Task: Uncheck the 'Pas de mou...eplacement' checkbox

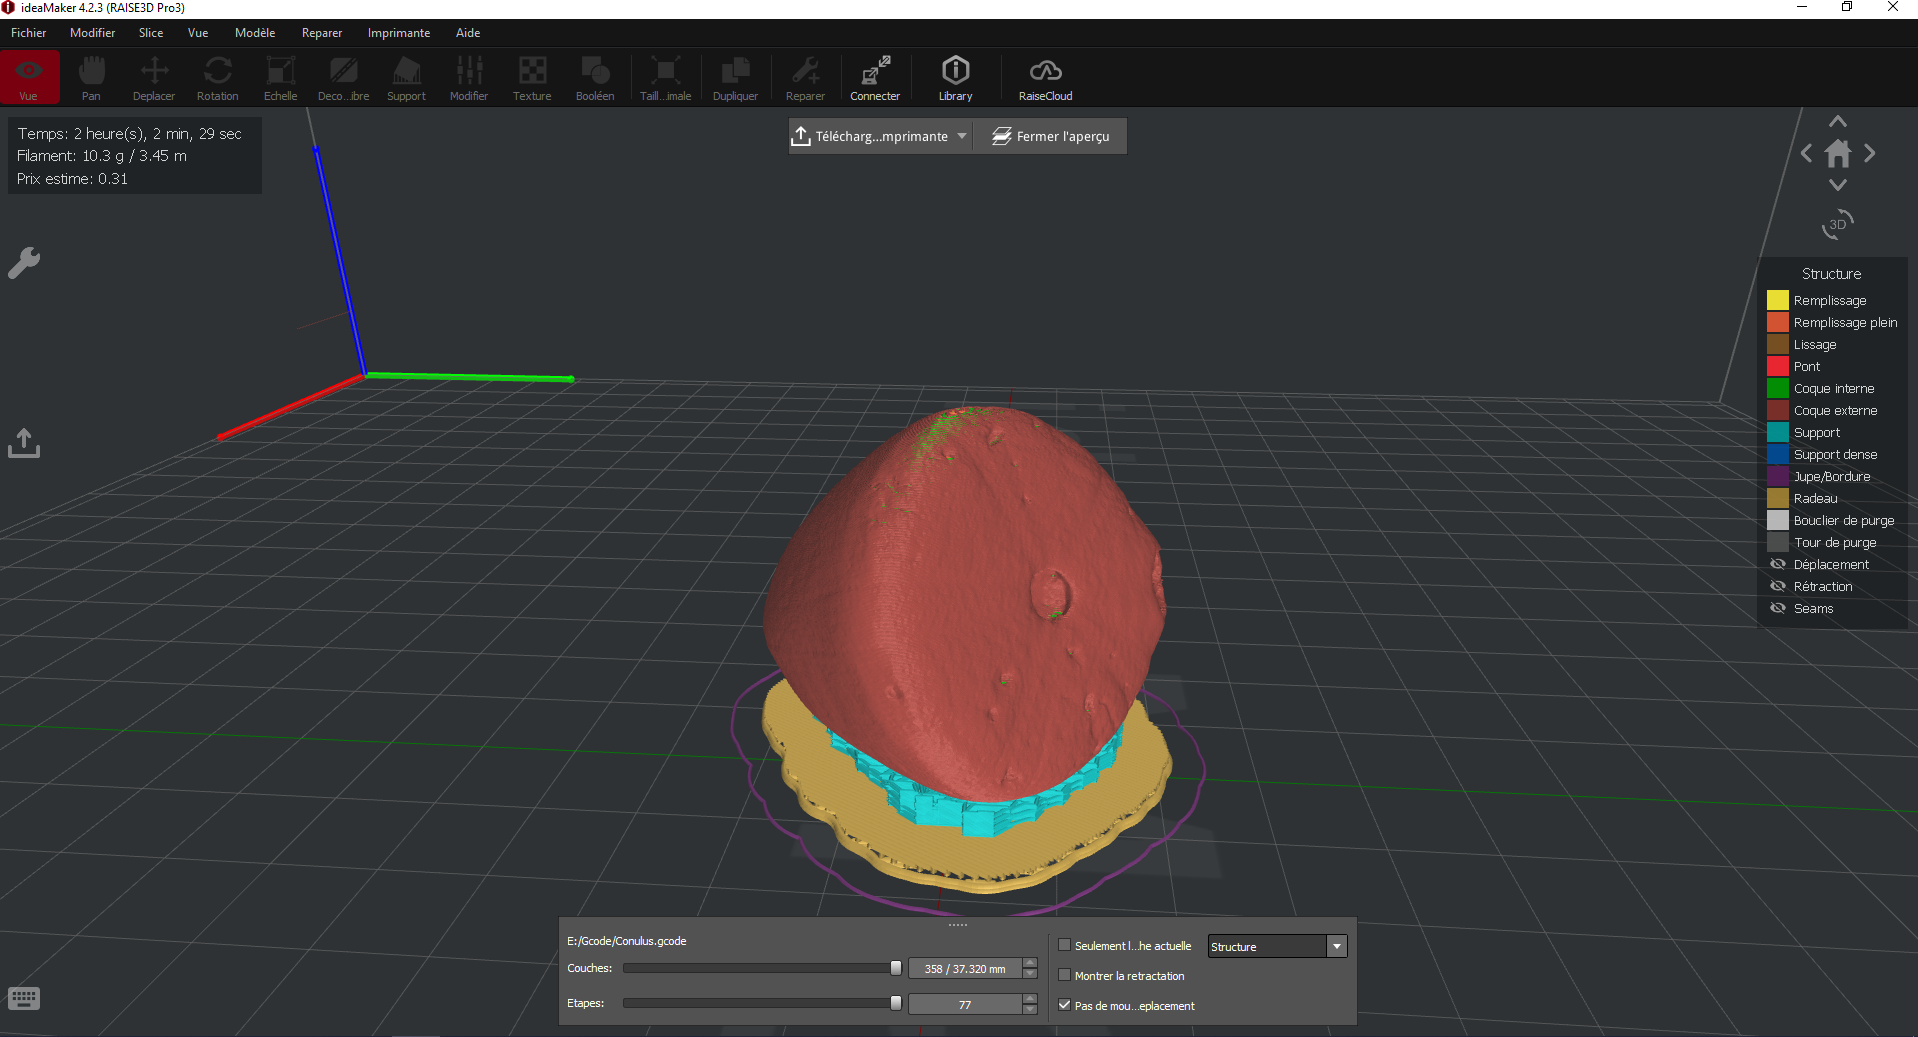Action: [x=1065, y=1005]
